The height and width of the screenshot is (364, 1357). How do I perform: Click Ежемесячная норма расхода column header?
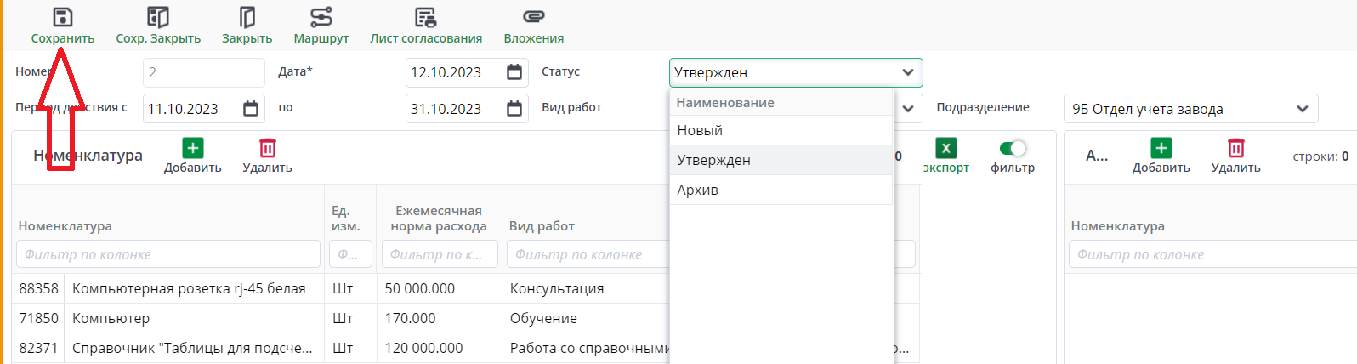click(439, 218)
